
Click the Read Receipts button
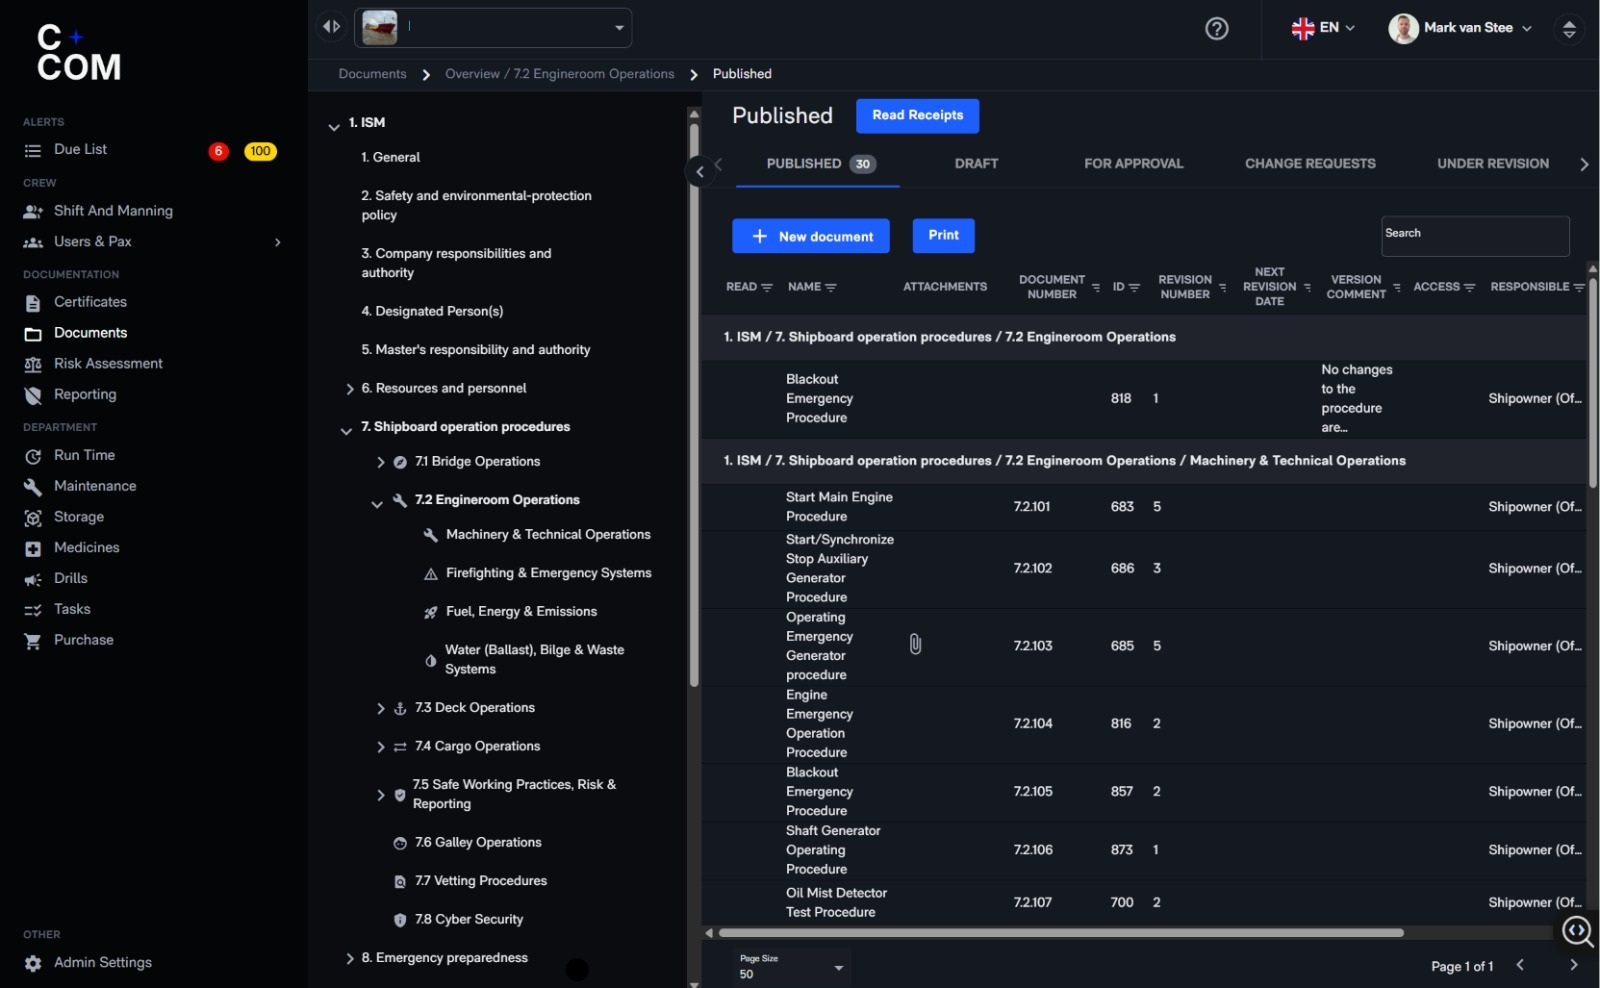click(x=917, y=115)
